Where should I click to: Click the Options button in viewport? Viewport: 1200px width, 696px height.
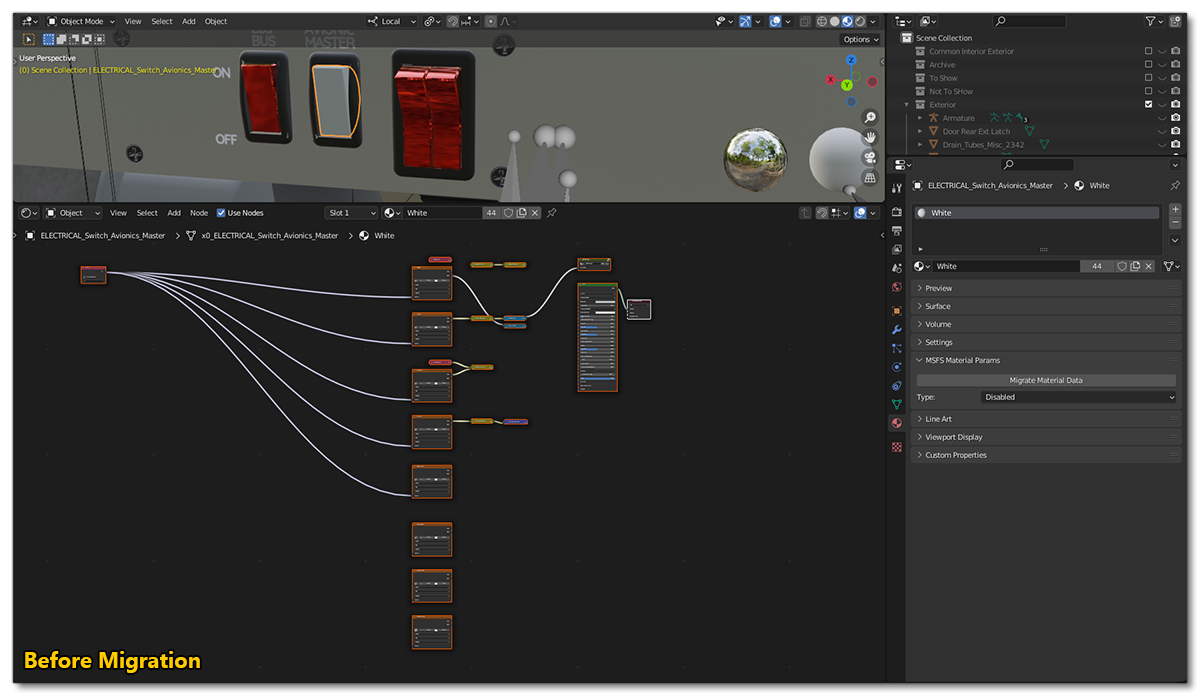pos(859,39)
